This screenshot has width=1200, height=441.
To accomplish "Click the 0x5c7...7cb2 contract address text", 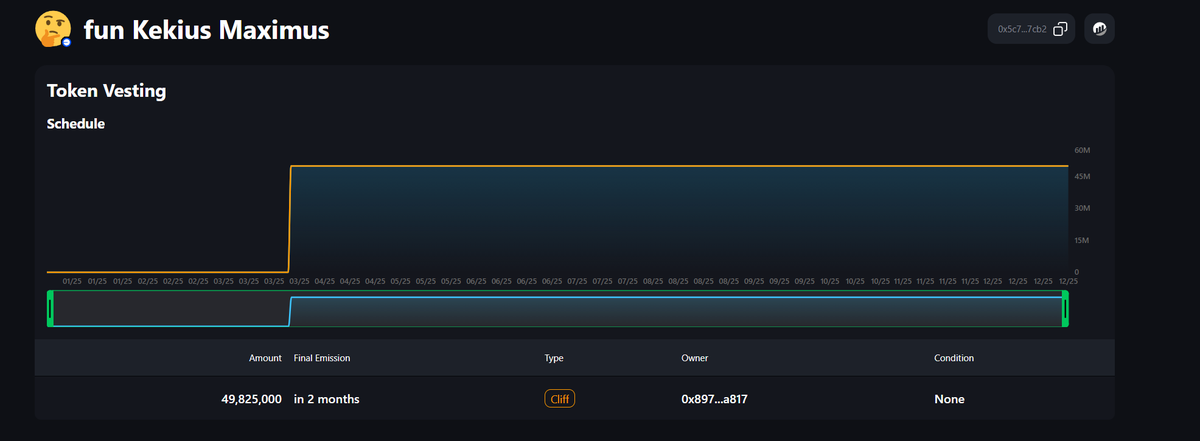I will pyautogui.click(x=1022, y=29).
